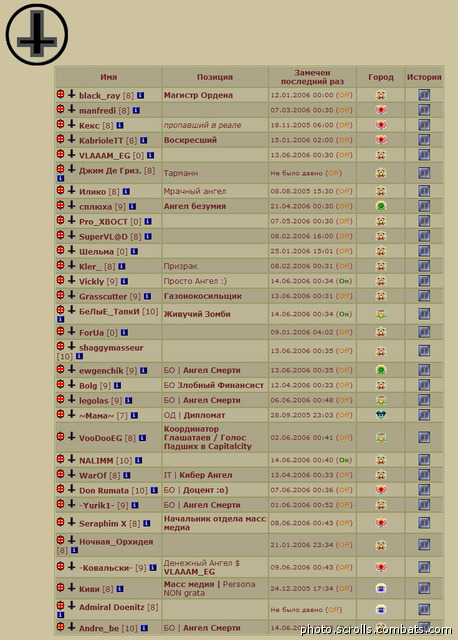Click VLAAAM_EG link in -Ковальски- position

(x=189, y=572)
